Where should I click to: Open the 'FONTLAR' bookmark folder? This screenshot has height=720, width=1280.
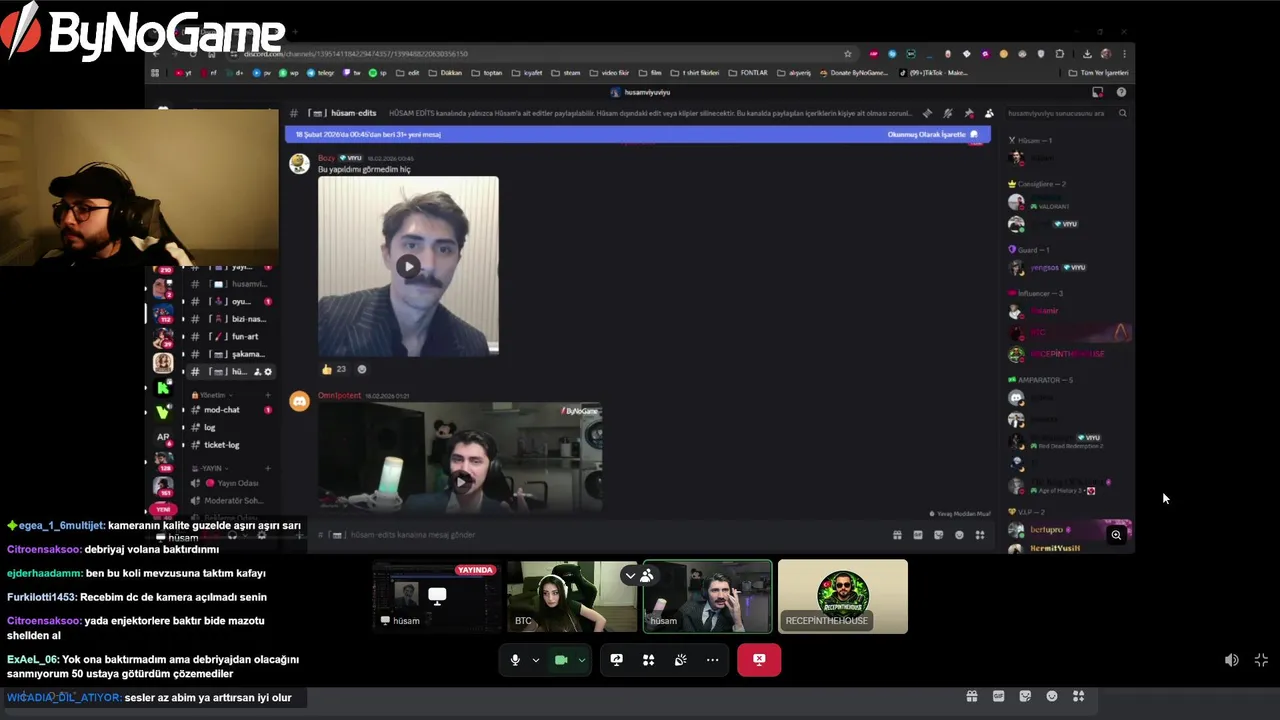click(x=749, y=73)
